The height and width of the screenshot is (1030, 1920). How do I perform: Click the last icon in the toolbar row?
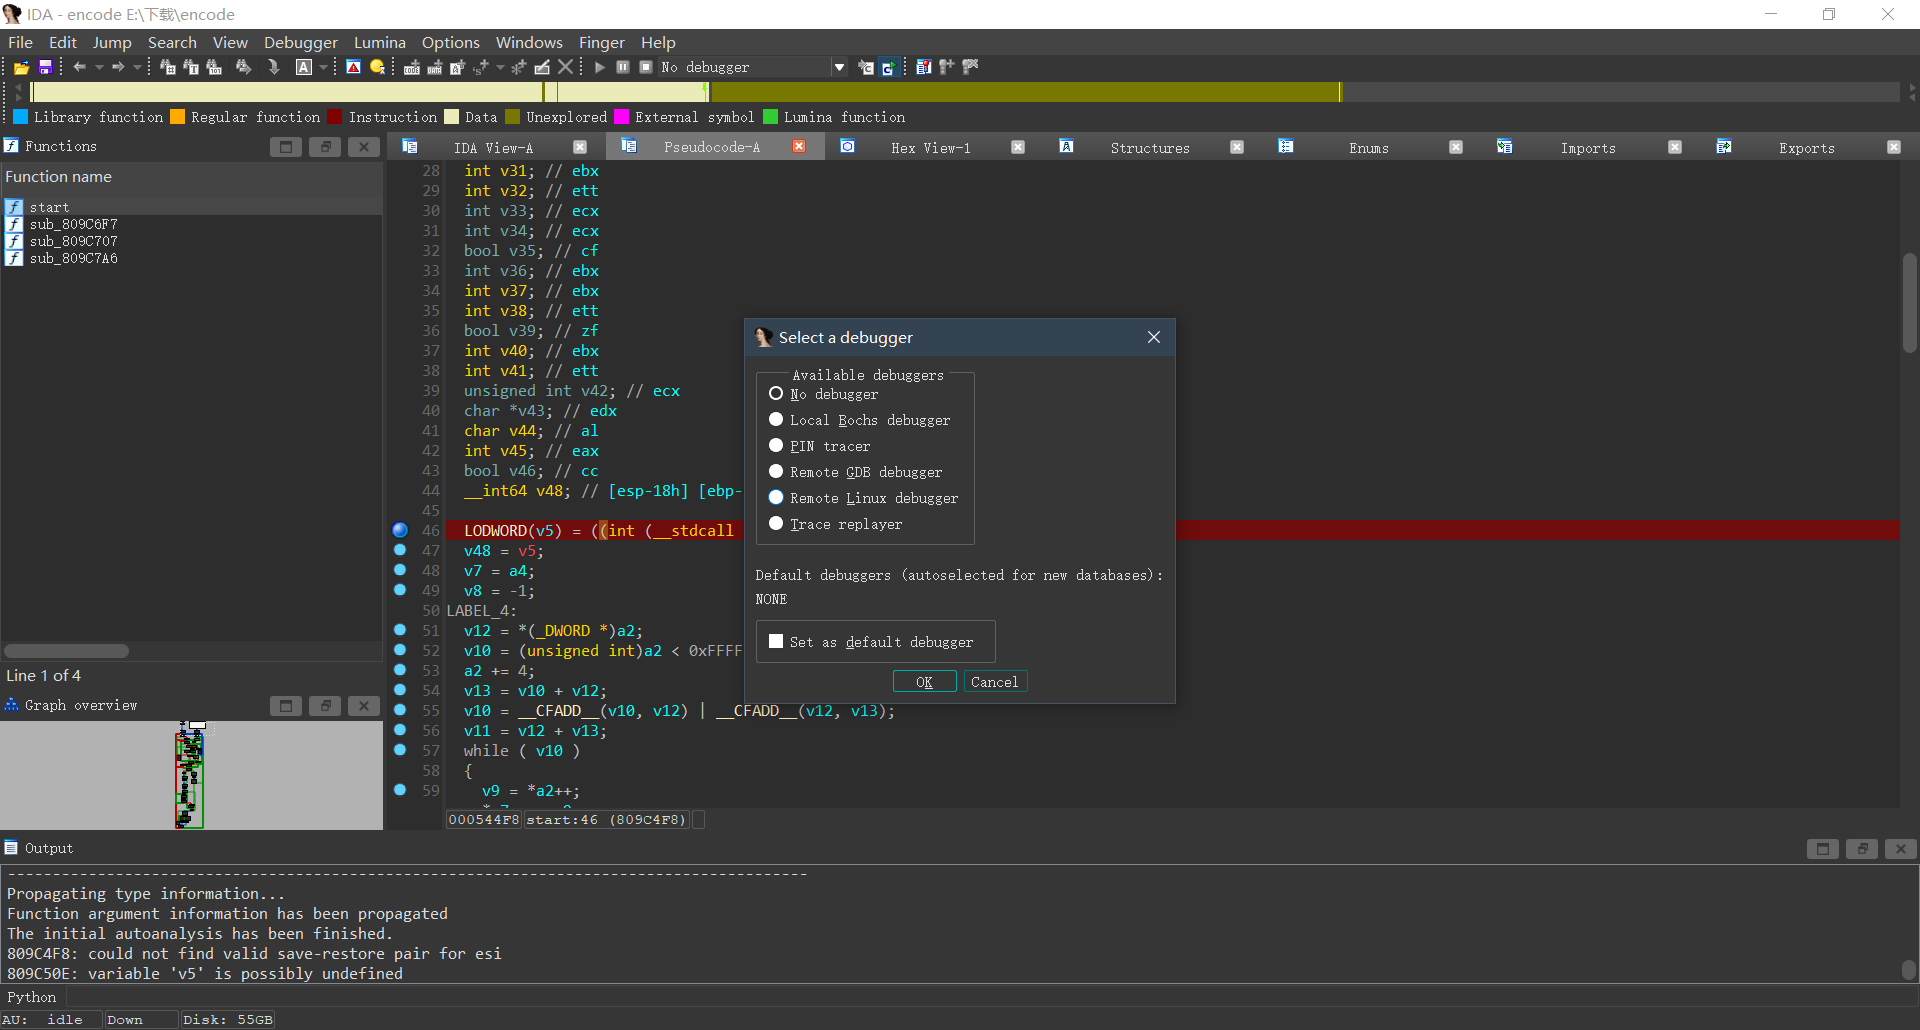point(970,67)
